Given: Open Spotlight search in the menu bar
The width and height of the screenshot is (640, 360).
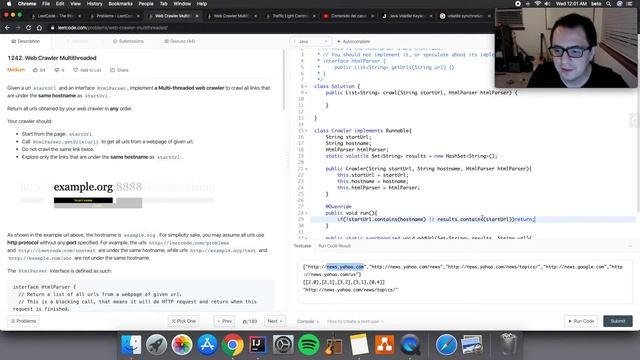Looking at the screenshot, I should pyautogui.click(x=609, y=4).
